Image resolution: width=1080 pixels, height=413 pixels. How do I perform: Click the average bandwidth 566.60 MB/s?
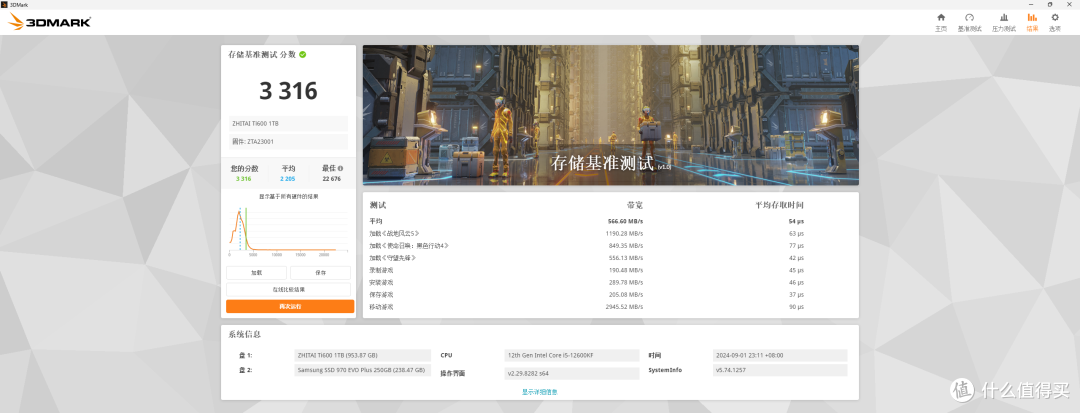point(625,222)
